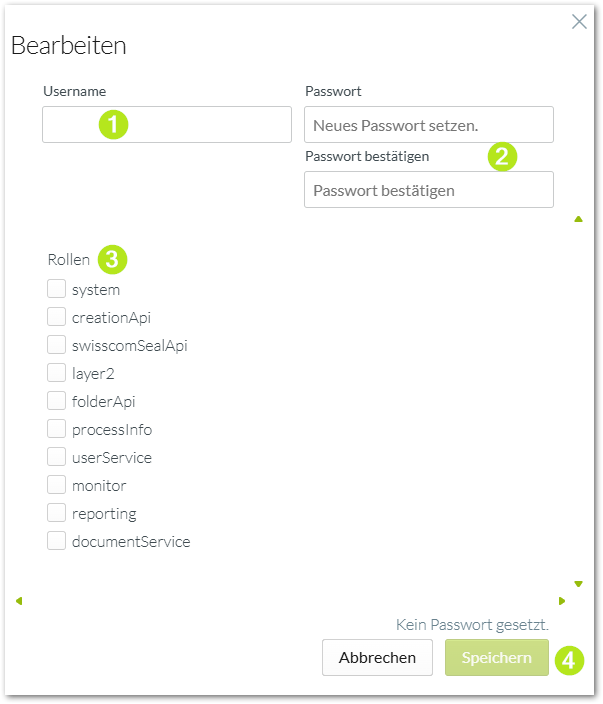
Task: Click the Neues Passwort setzen field
Action: point(429,124)
